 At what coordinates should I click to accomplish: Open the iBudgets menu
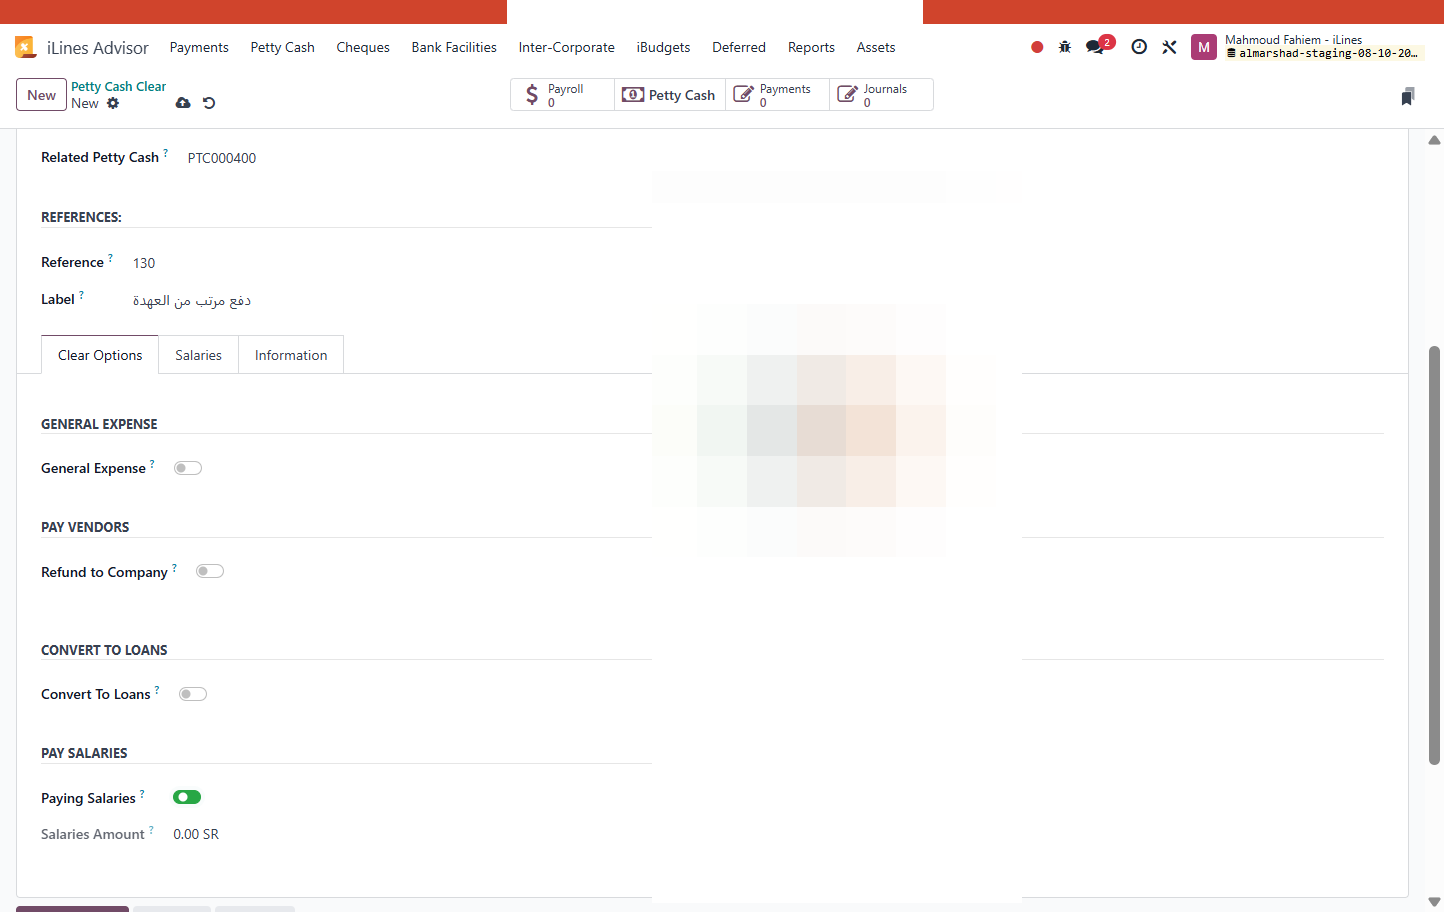point(664,47)
